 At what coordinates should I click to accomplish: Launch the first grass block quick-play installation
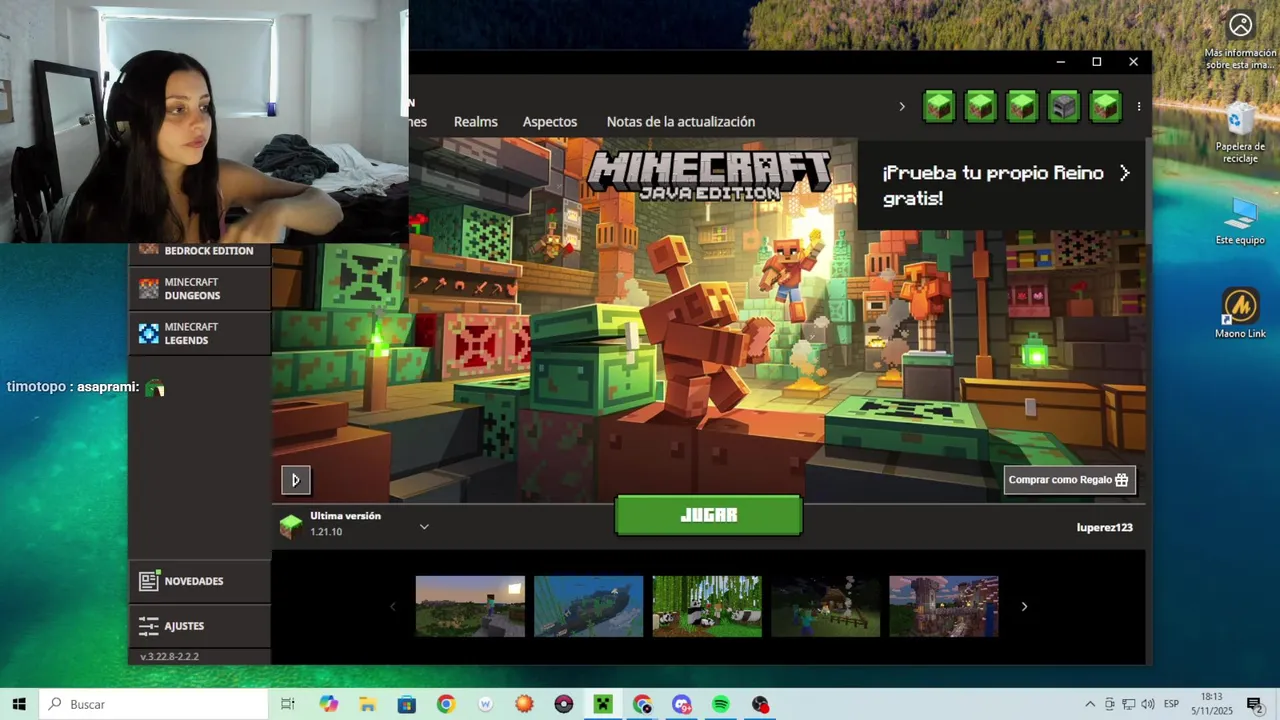938,106
